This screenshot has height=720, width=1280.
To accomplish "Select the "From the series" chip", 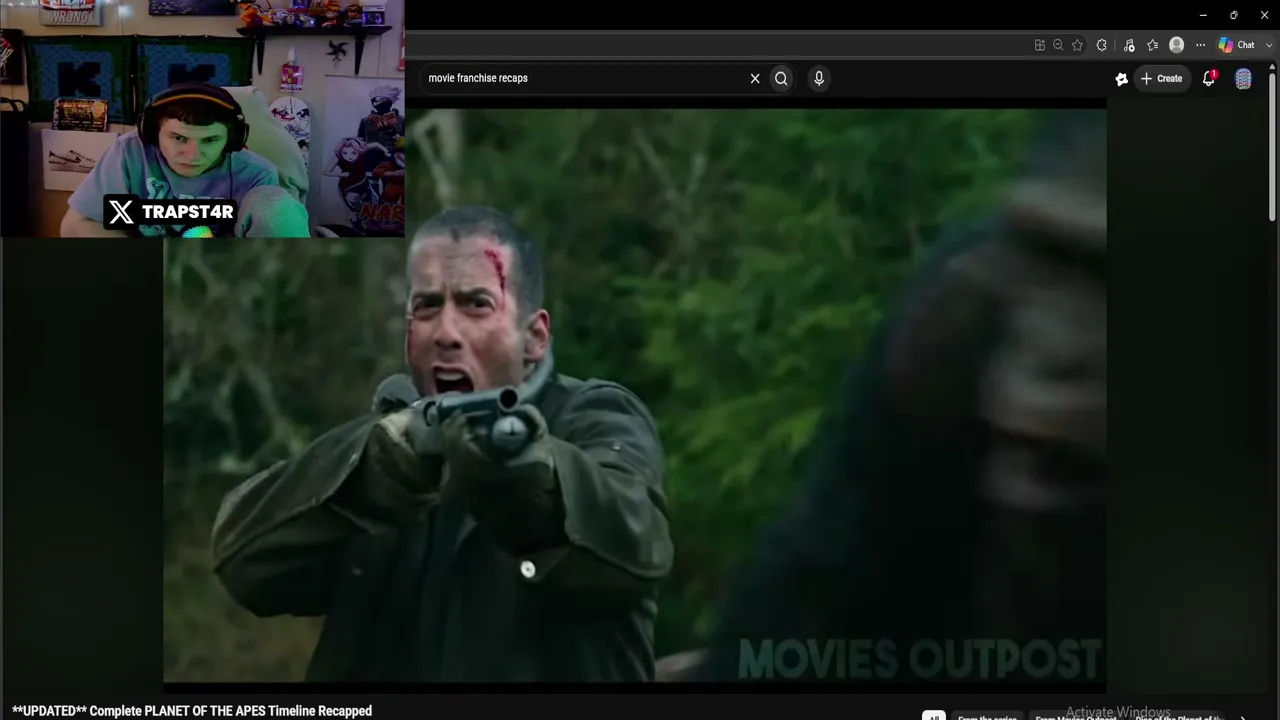I will pyautogui.click(x=987, y=716).
